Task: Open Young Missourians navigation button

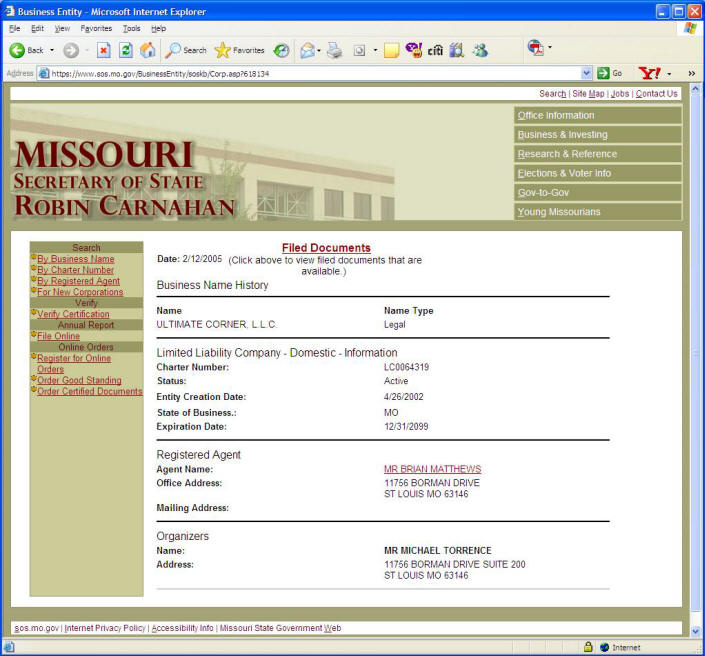Action: pos(598,212)
